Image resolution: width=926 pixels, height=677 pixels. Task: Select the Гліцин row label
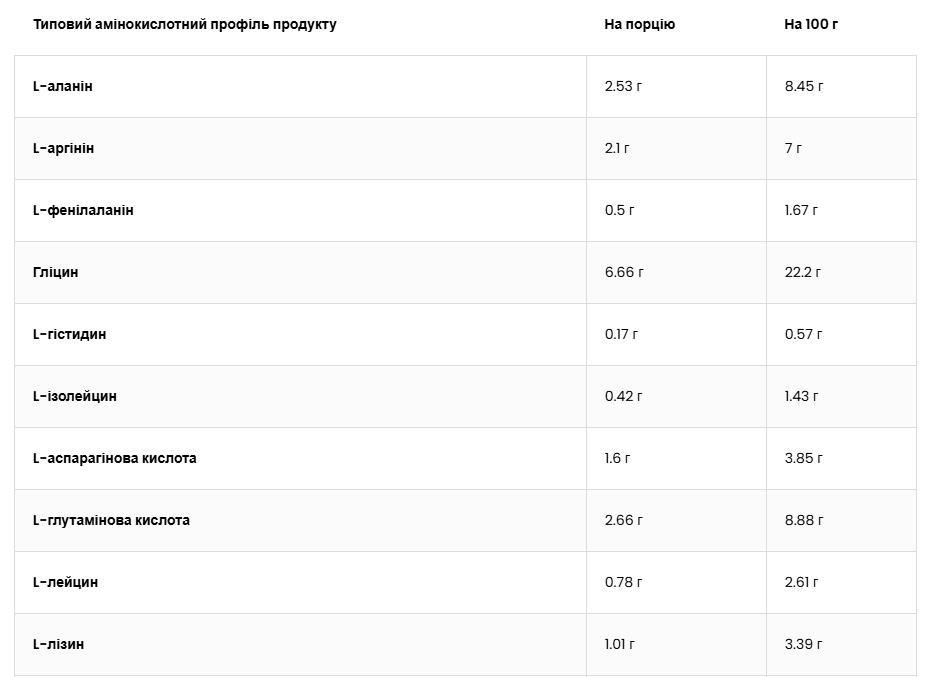click(56, 272)
